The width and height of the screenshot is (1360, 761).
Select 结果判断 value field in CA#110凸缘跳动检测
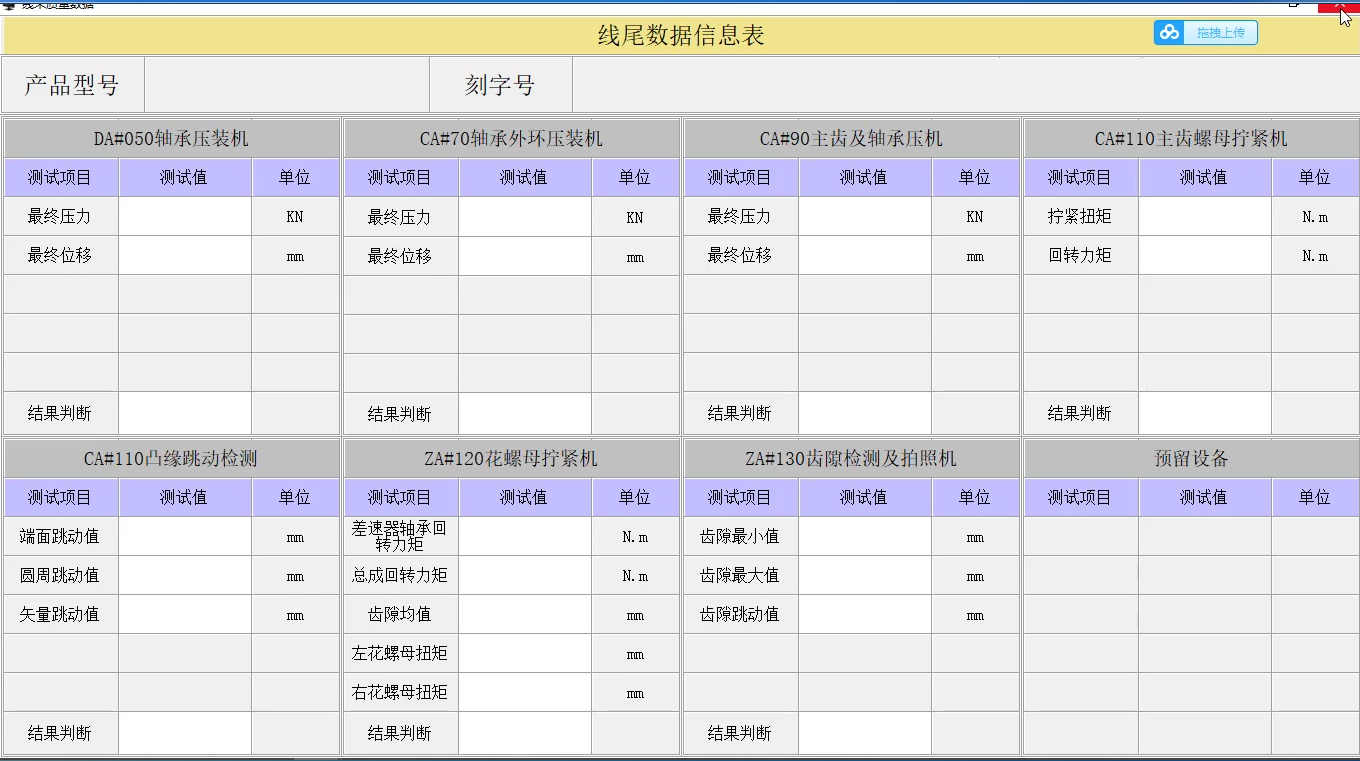(185, 733)
